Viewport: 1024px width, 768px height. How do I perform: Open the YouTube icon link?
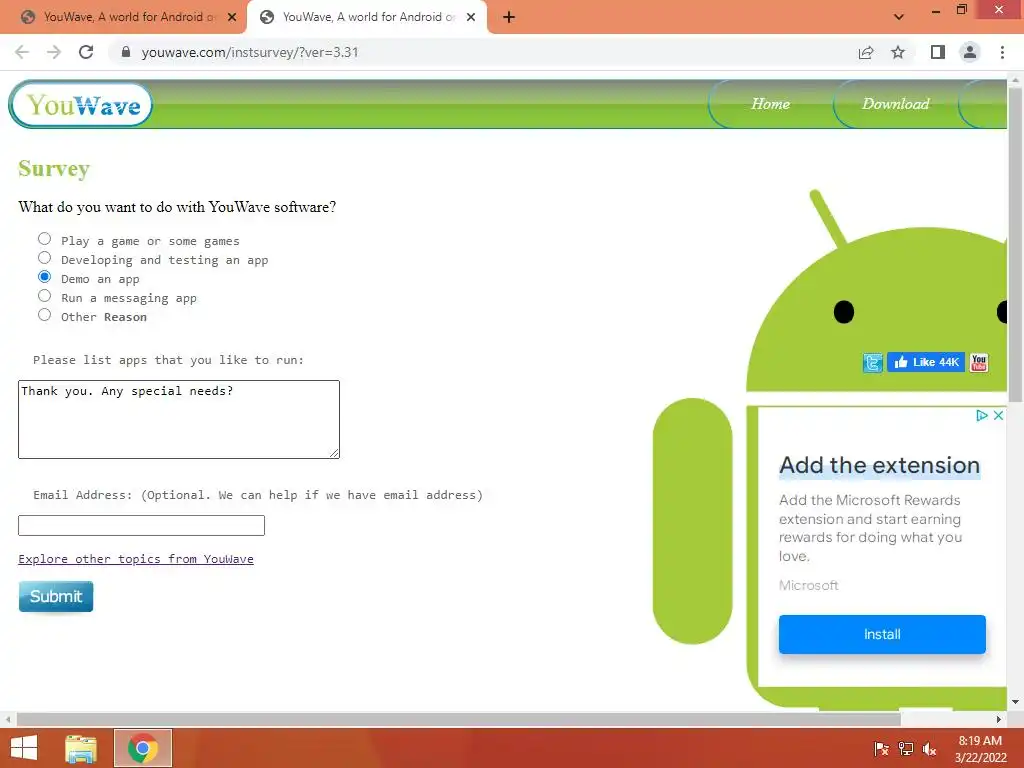click(x=979, y=362)
